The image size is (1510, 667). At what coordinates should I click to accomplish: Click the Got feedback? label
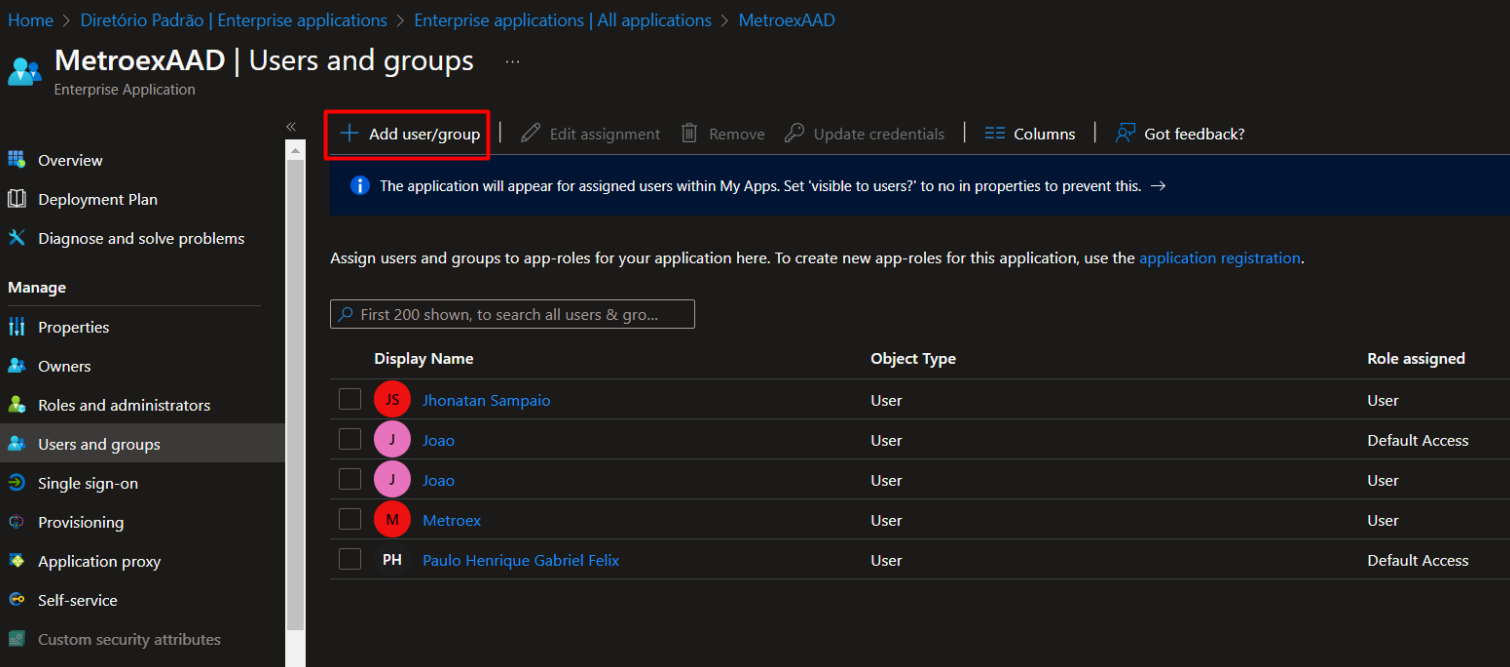click(x=1194, y=134)
